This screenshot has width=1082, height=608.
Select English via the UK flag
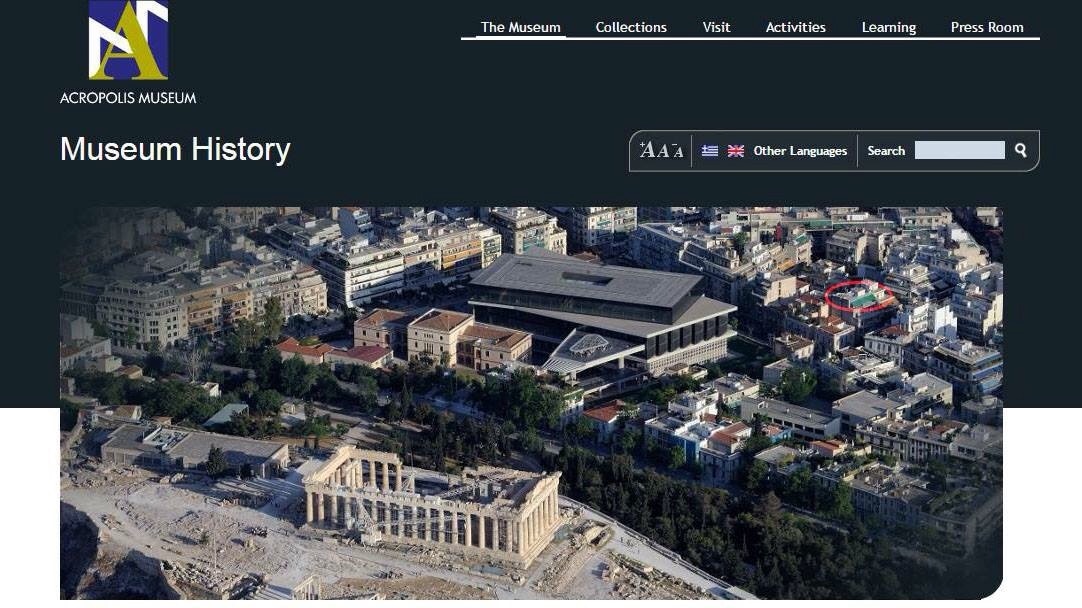pos(736,150)
